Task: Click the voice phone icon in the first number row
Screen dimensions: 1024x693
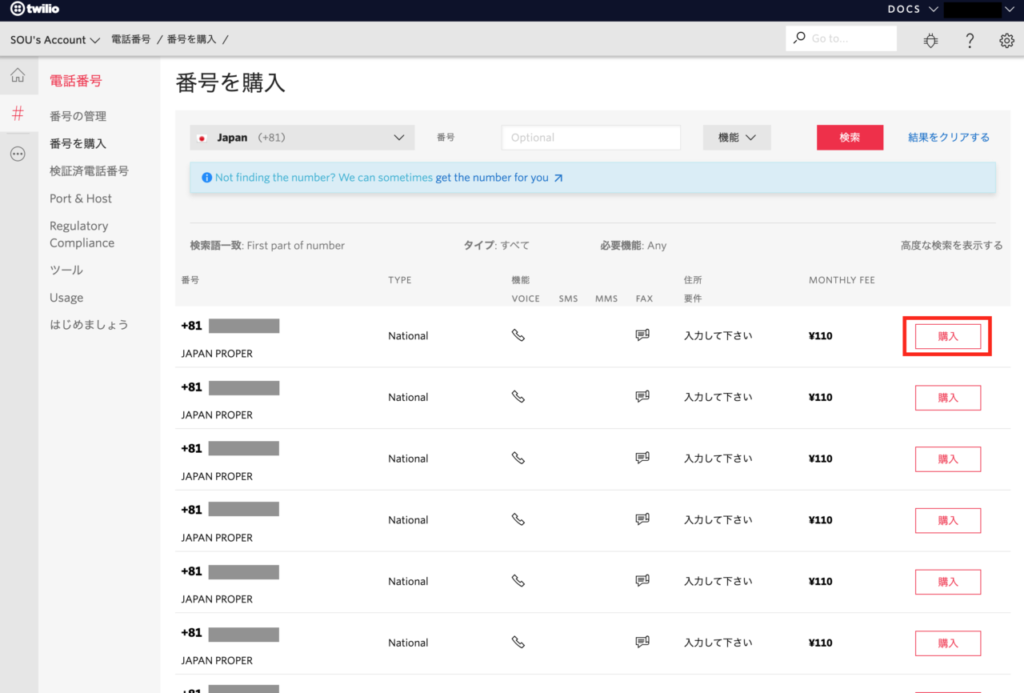Action: [518, 335]
